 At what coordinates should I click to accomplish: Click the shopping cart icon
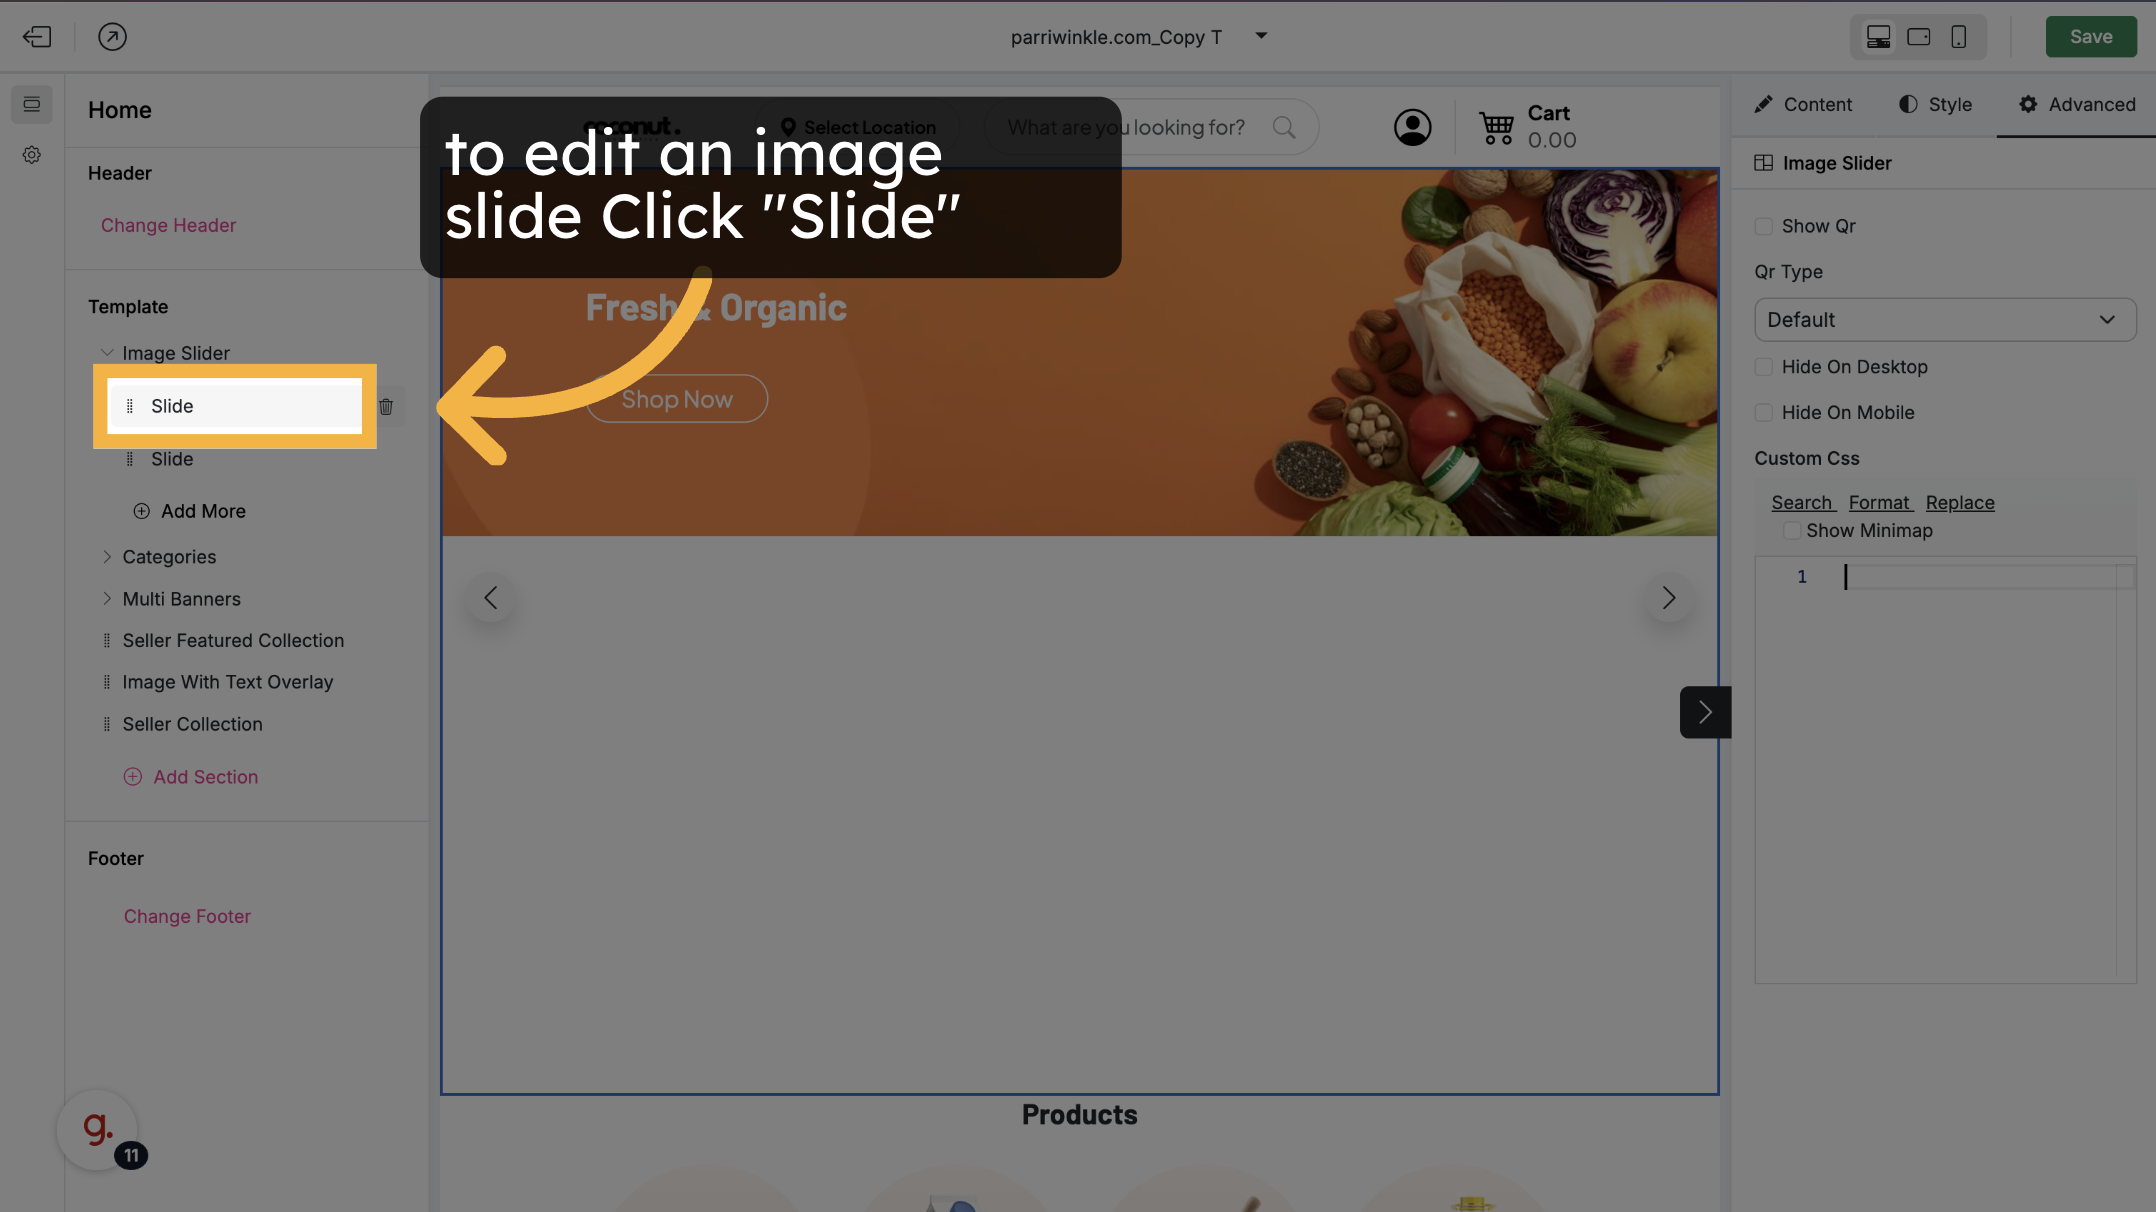1497,128
